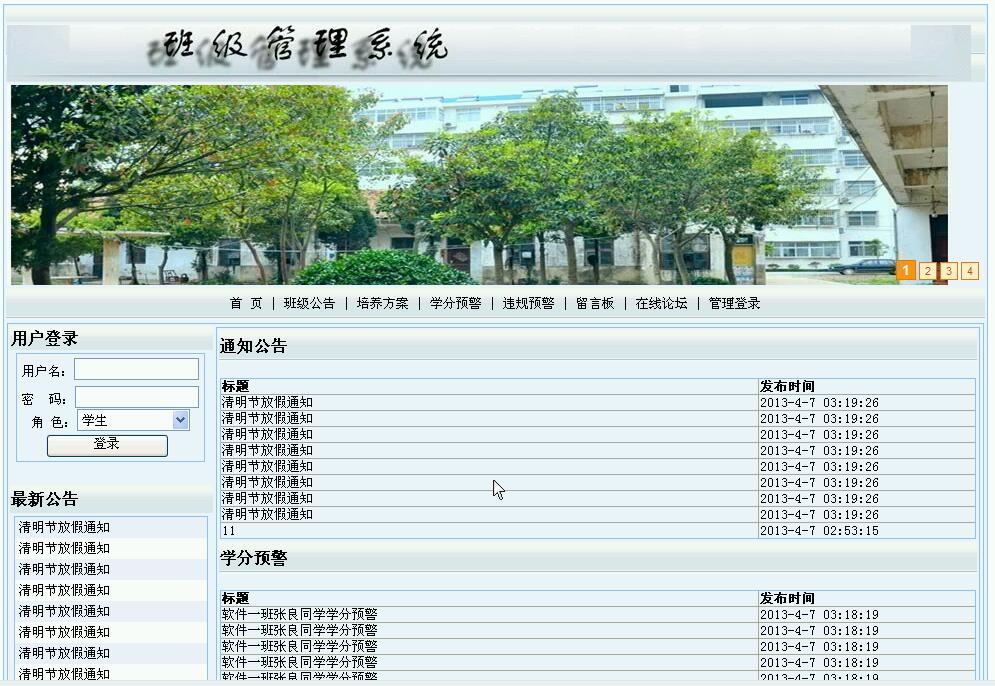Screen dimensions: 995x686
Task: Click the timestamp 2013-4-7 02:53:15
Action: (x=819, y=531)
